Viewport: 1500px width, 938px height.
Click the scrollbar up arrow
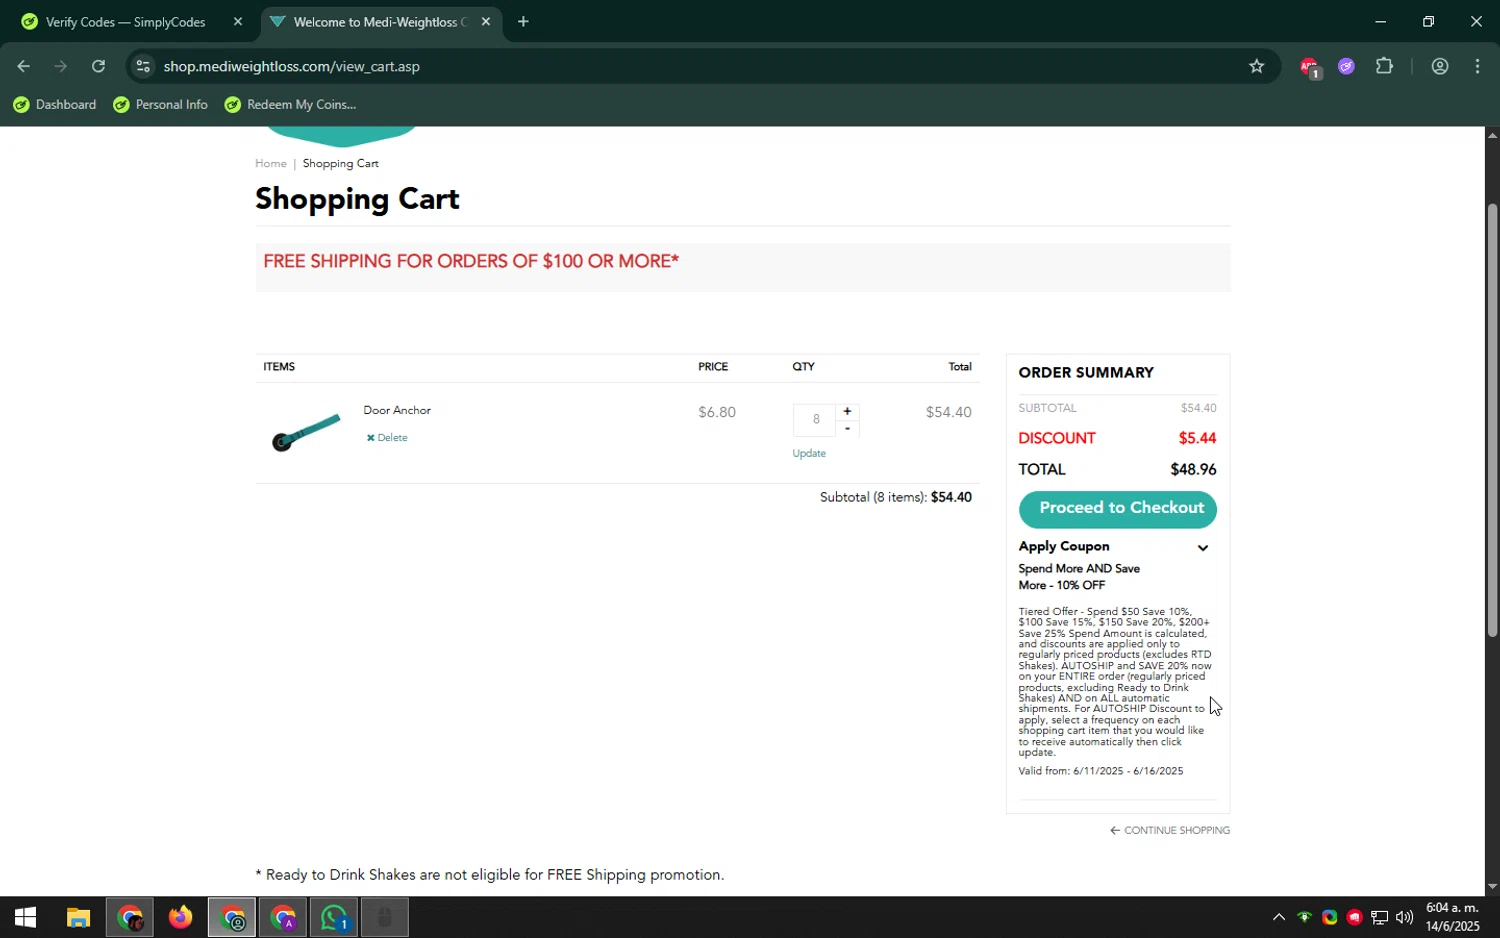pos(1492,135)
